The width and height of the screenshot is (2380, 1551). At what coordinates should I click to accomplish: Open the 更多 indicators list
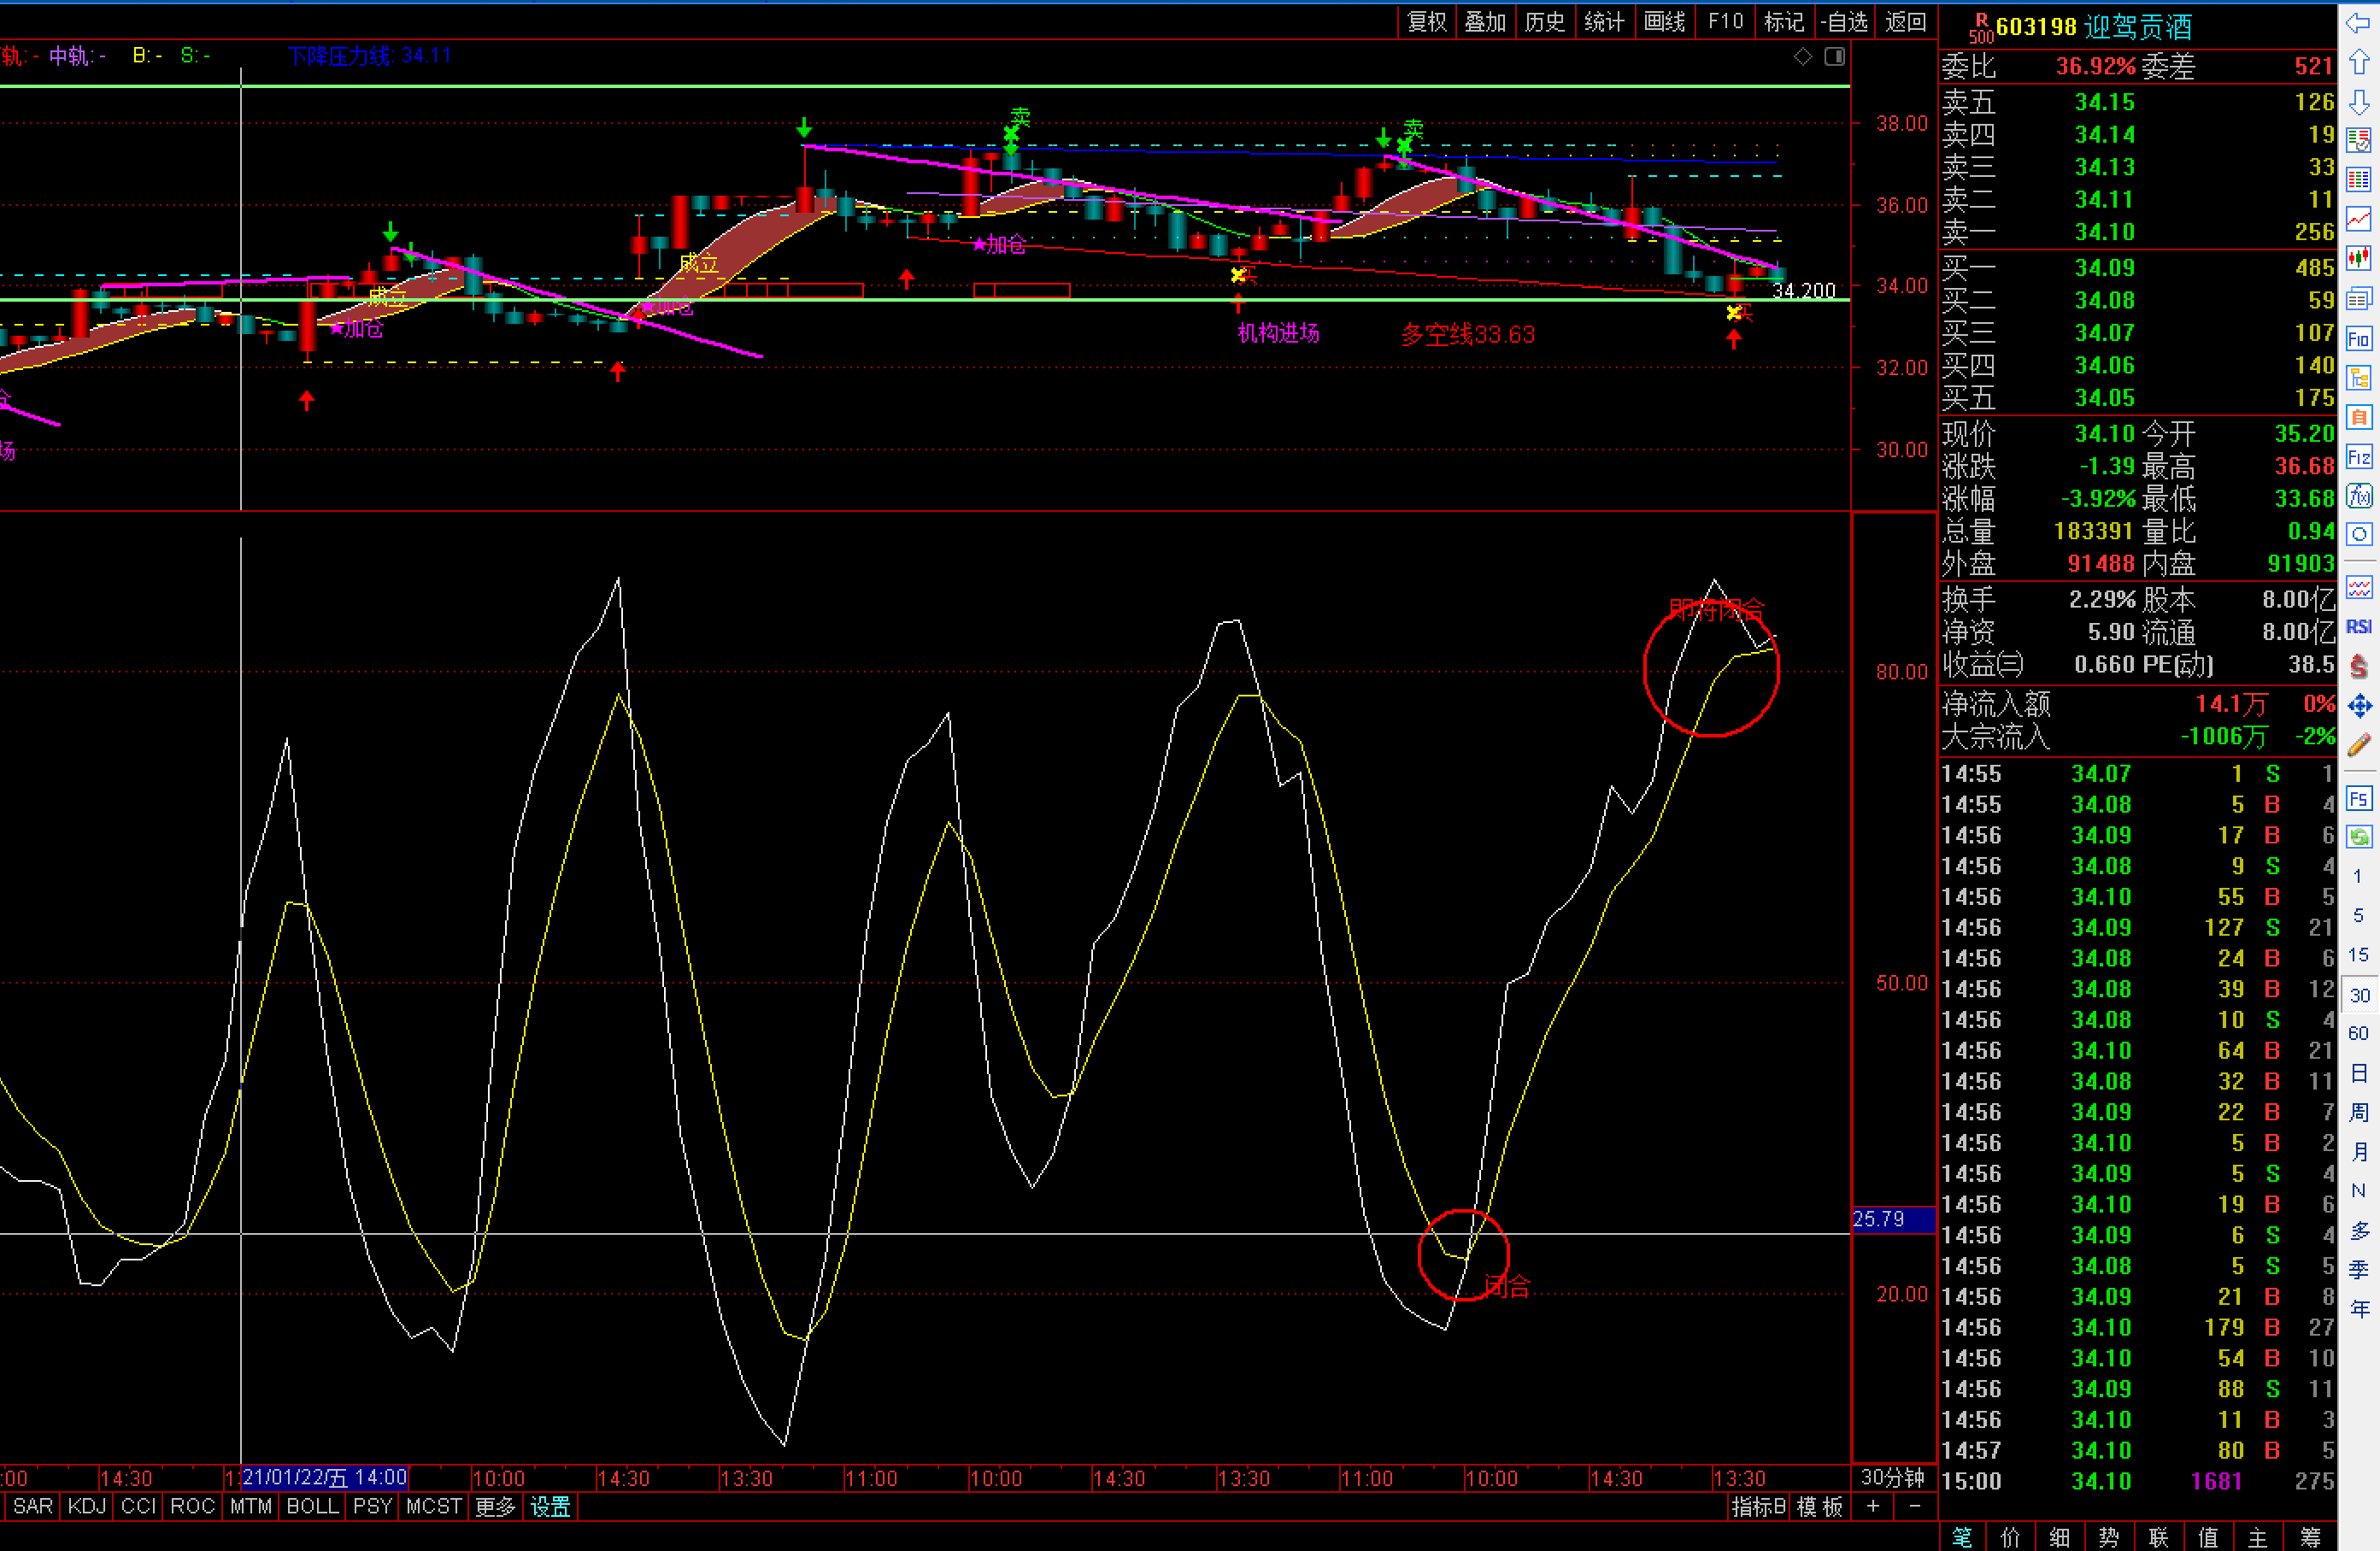(x=495, y=1506)
